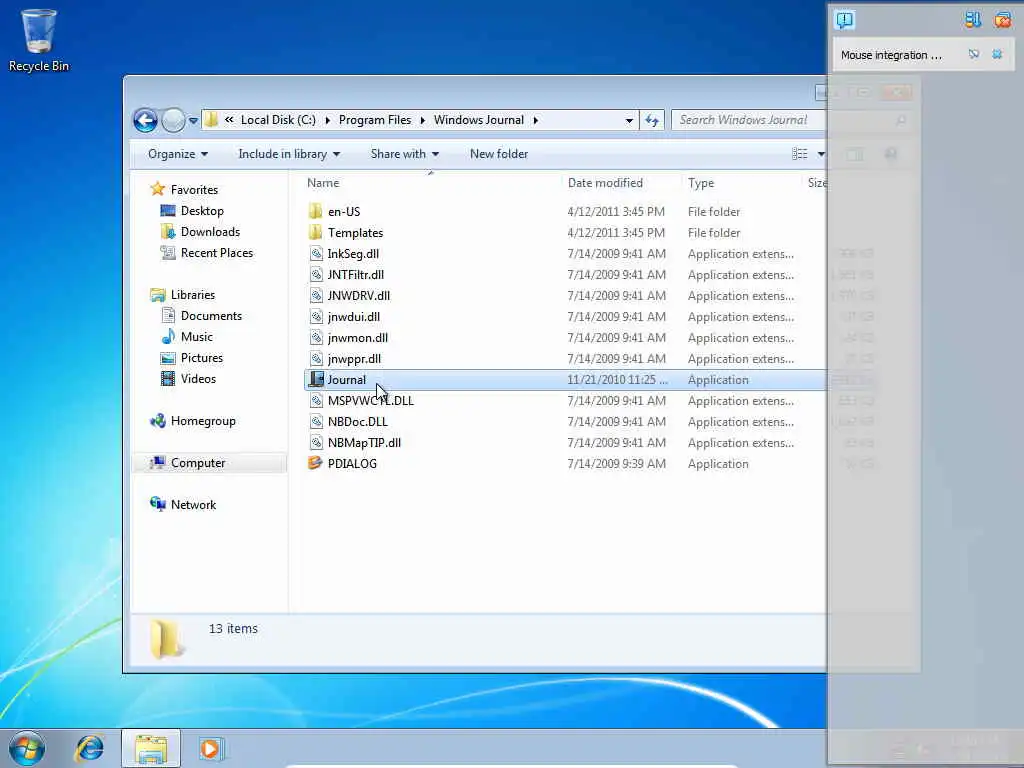Select Libraries in the navigation pane
Viewport: 1024px width, 768px height.
pyautogui.click(x=193, y=295)
